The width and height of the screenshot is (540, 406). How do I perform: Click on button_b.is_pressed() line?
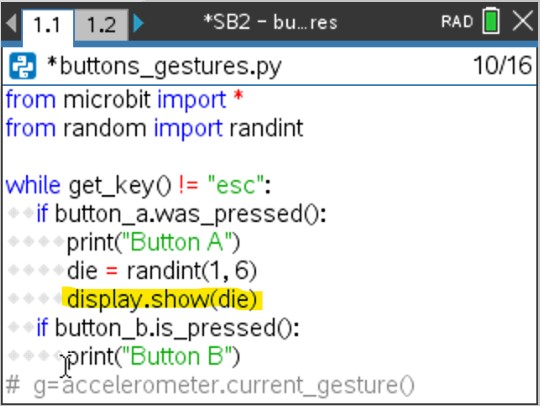[168, 328]
